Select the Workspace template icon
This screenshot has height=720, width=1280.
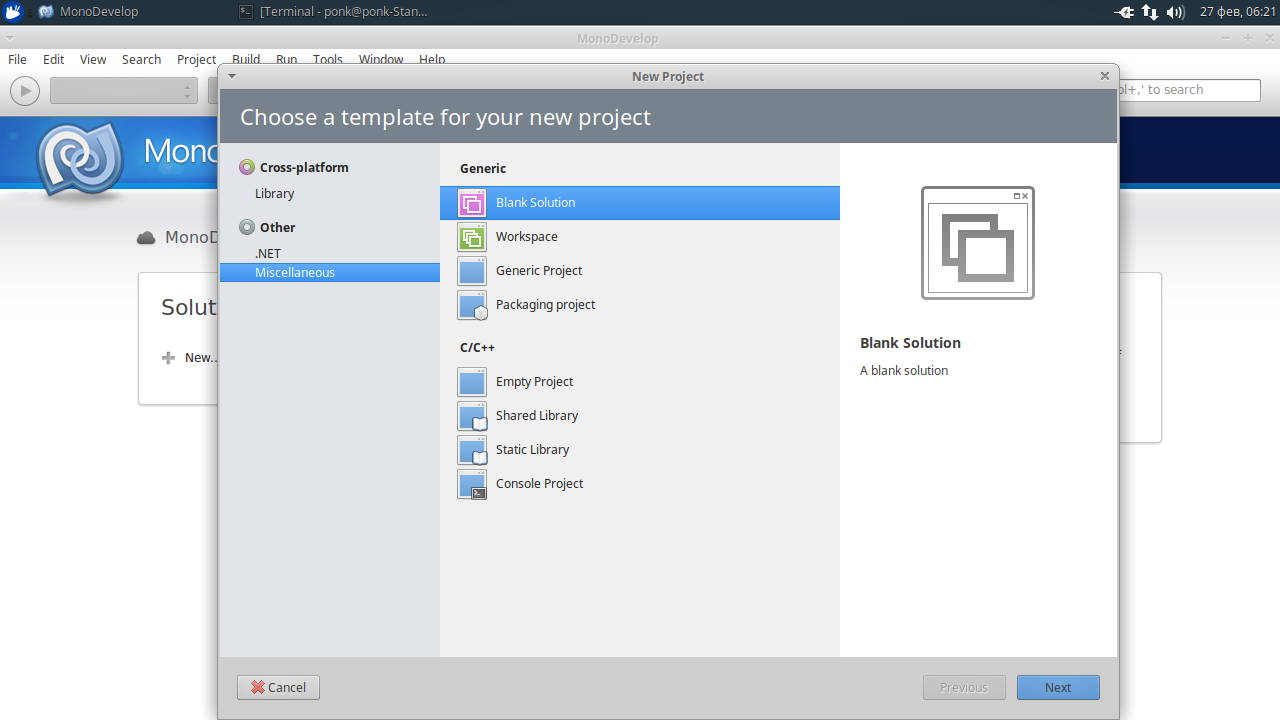[x=472, y=237]
